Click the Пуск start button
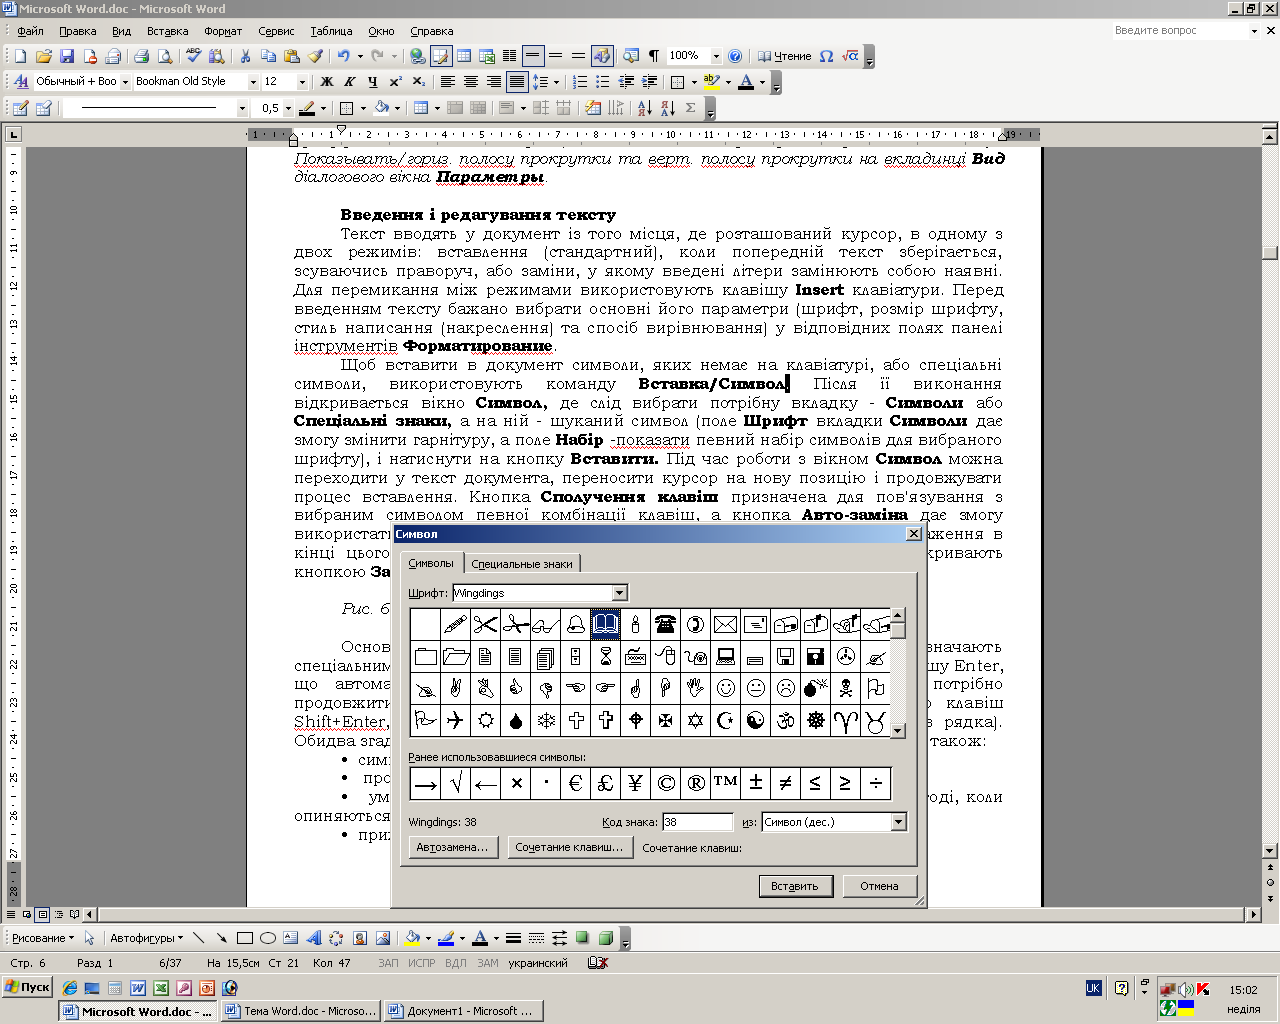Image resolution: width=1280 pixels, height=1024 pixels. [x=27, y=987]
